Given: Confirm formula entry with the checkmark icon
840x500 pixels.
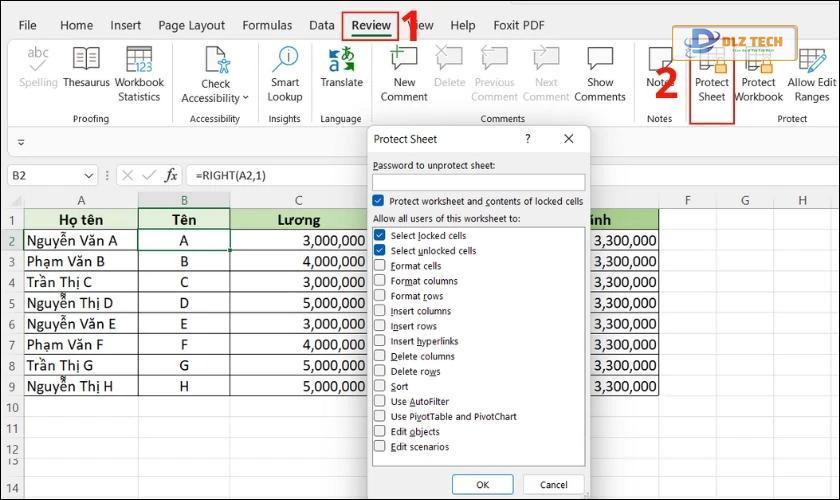Looking at the screenshot, I should tap(149, 175).
